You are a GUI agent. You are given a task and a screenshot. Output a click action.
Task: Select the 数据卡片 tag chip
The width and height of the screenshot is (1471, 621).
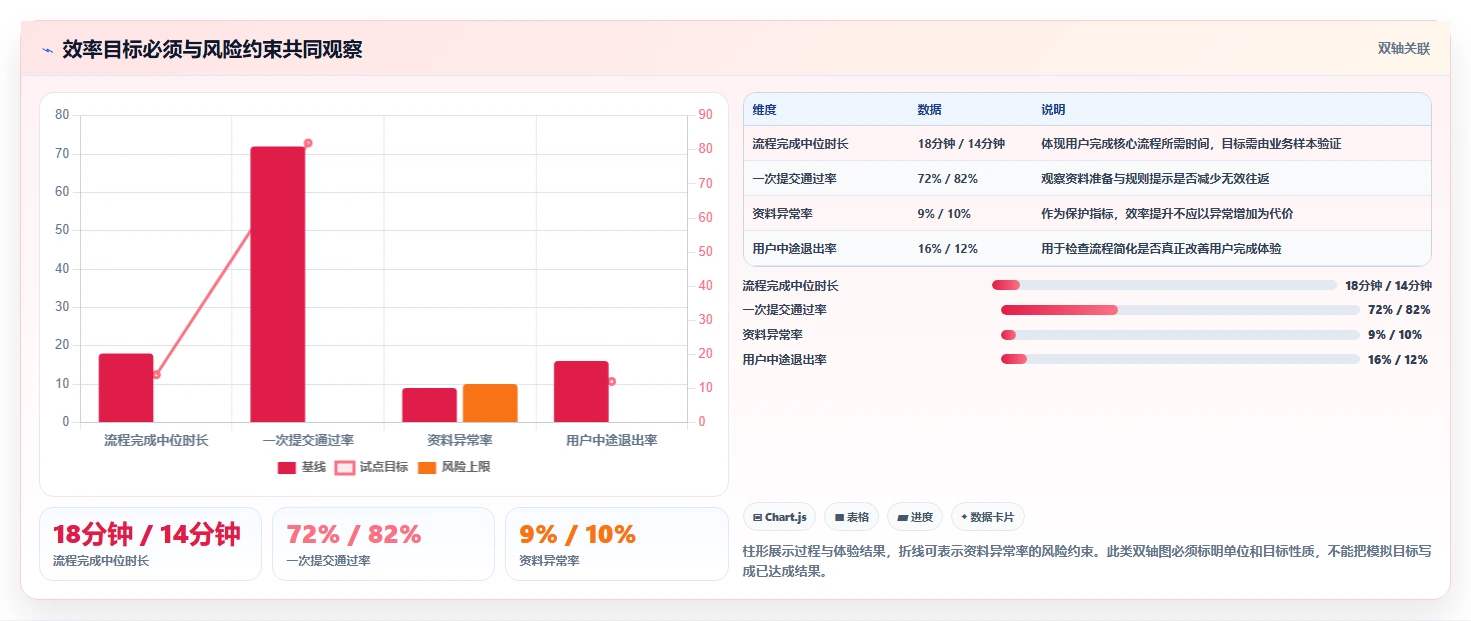point(988,517)
